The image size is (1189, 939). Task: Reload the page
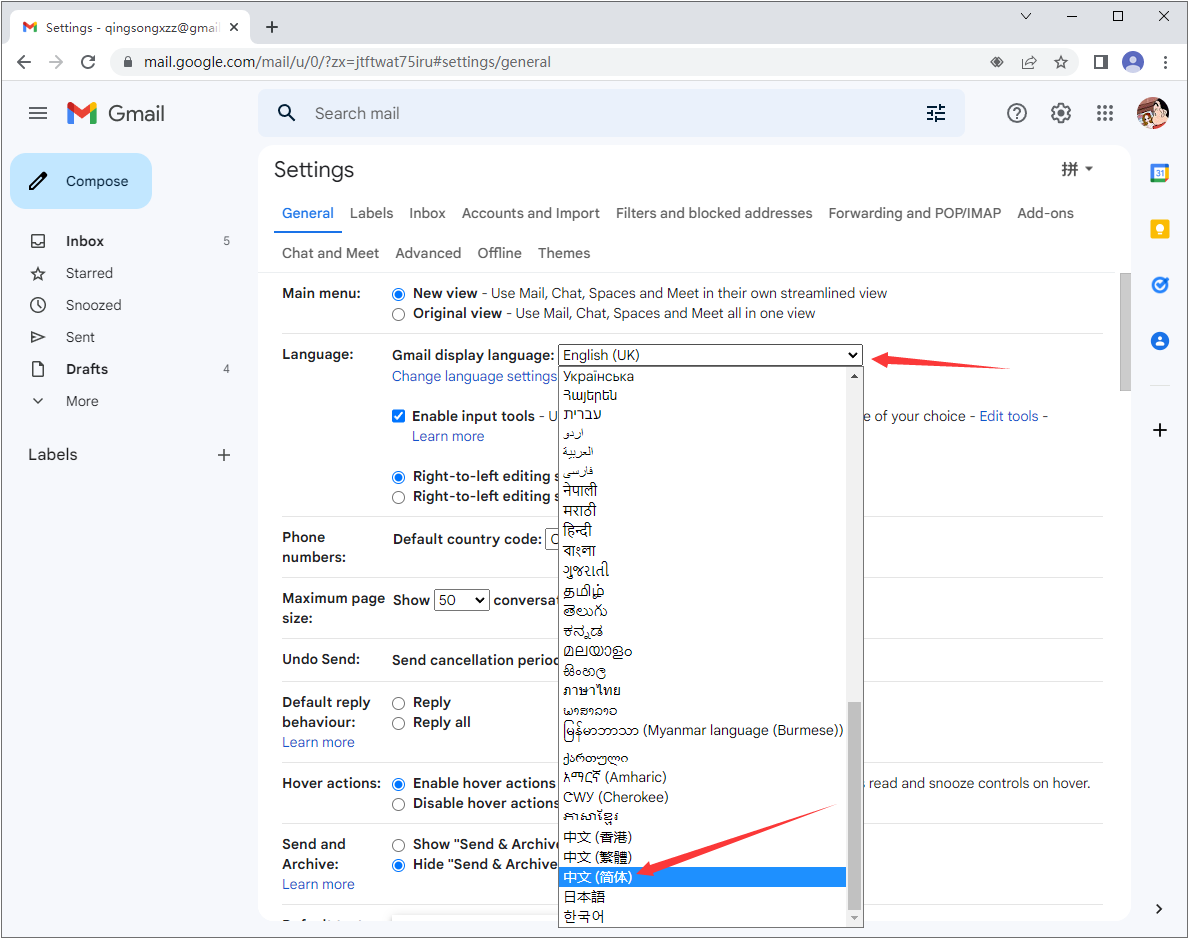pyautogui.click(x=88, y=62)
